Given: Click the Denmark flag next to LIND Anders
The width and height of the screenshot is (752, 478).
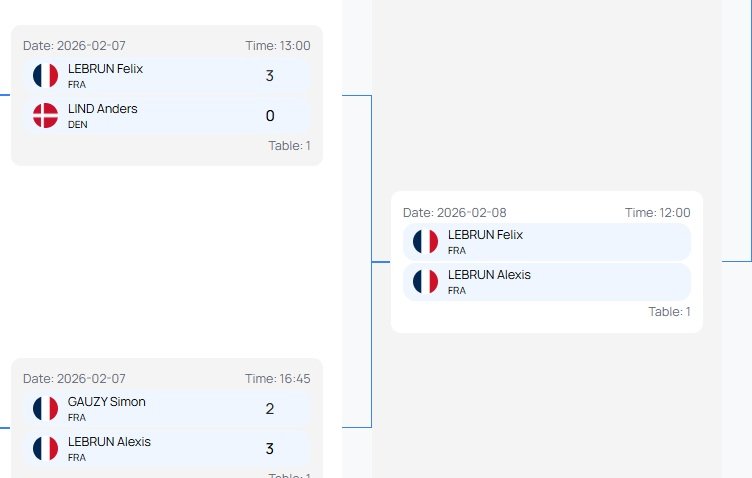Looking at the screenshot, I should 45,116.
